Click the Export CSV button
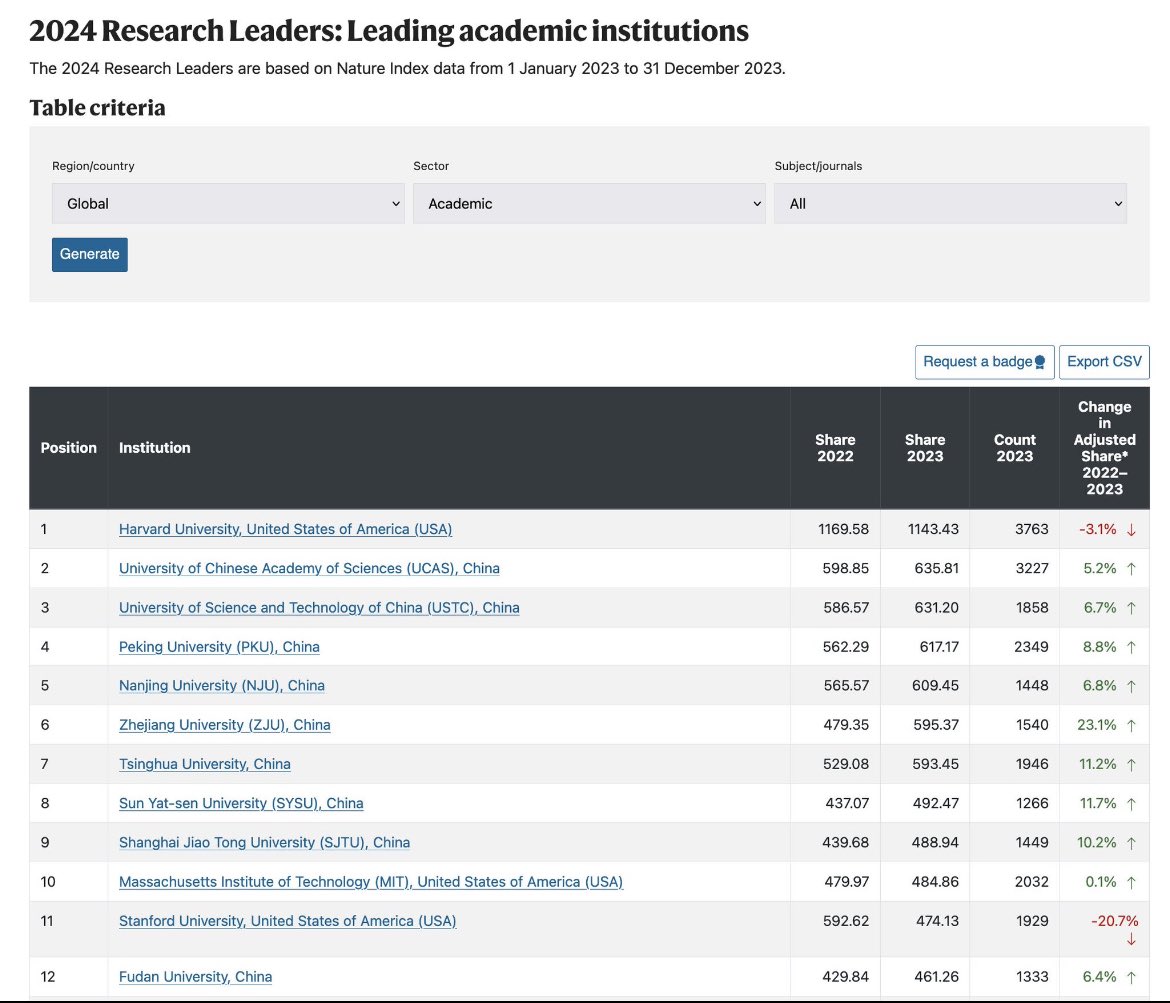Viewport: 1170px width, 1003px height. pos(1104,362)
